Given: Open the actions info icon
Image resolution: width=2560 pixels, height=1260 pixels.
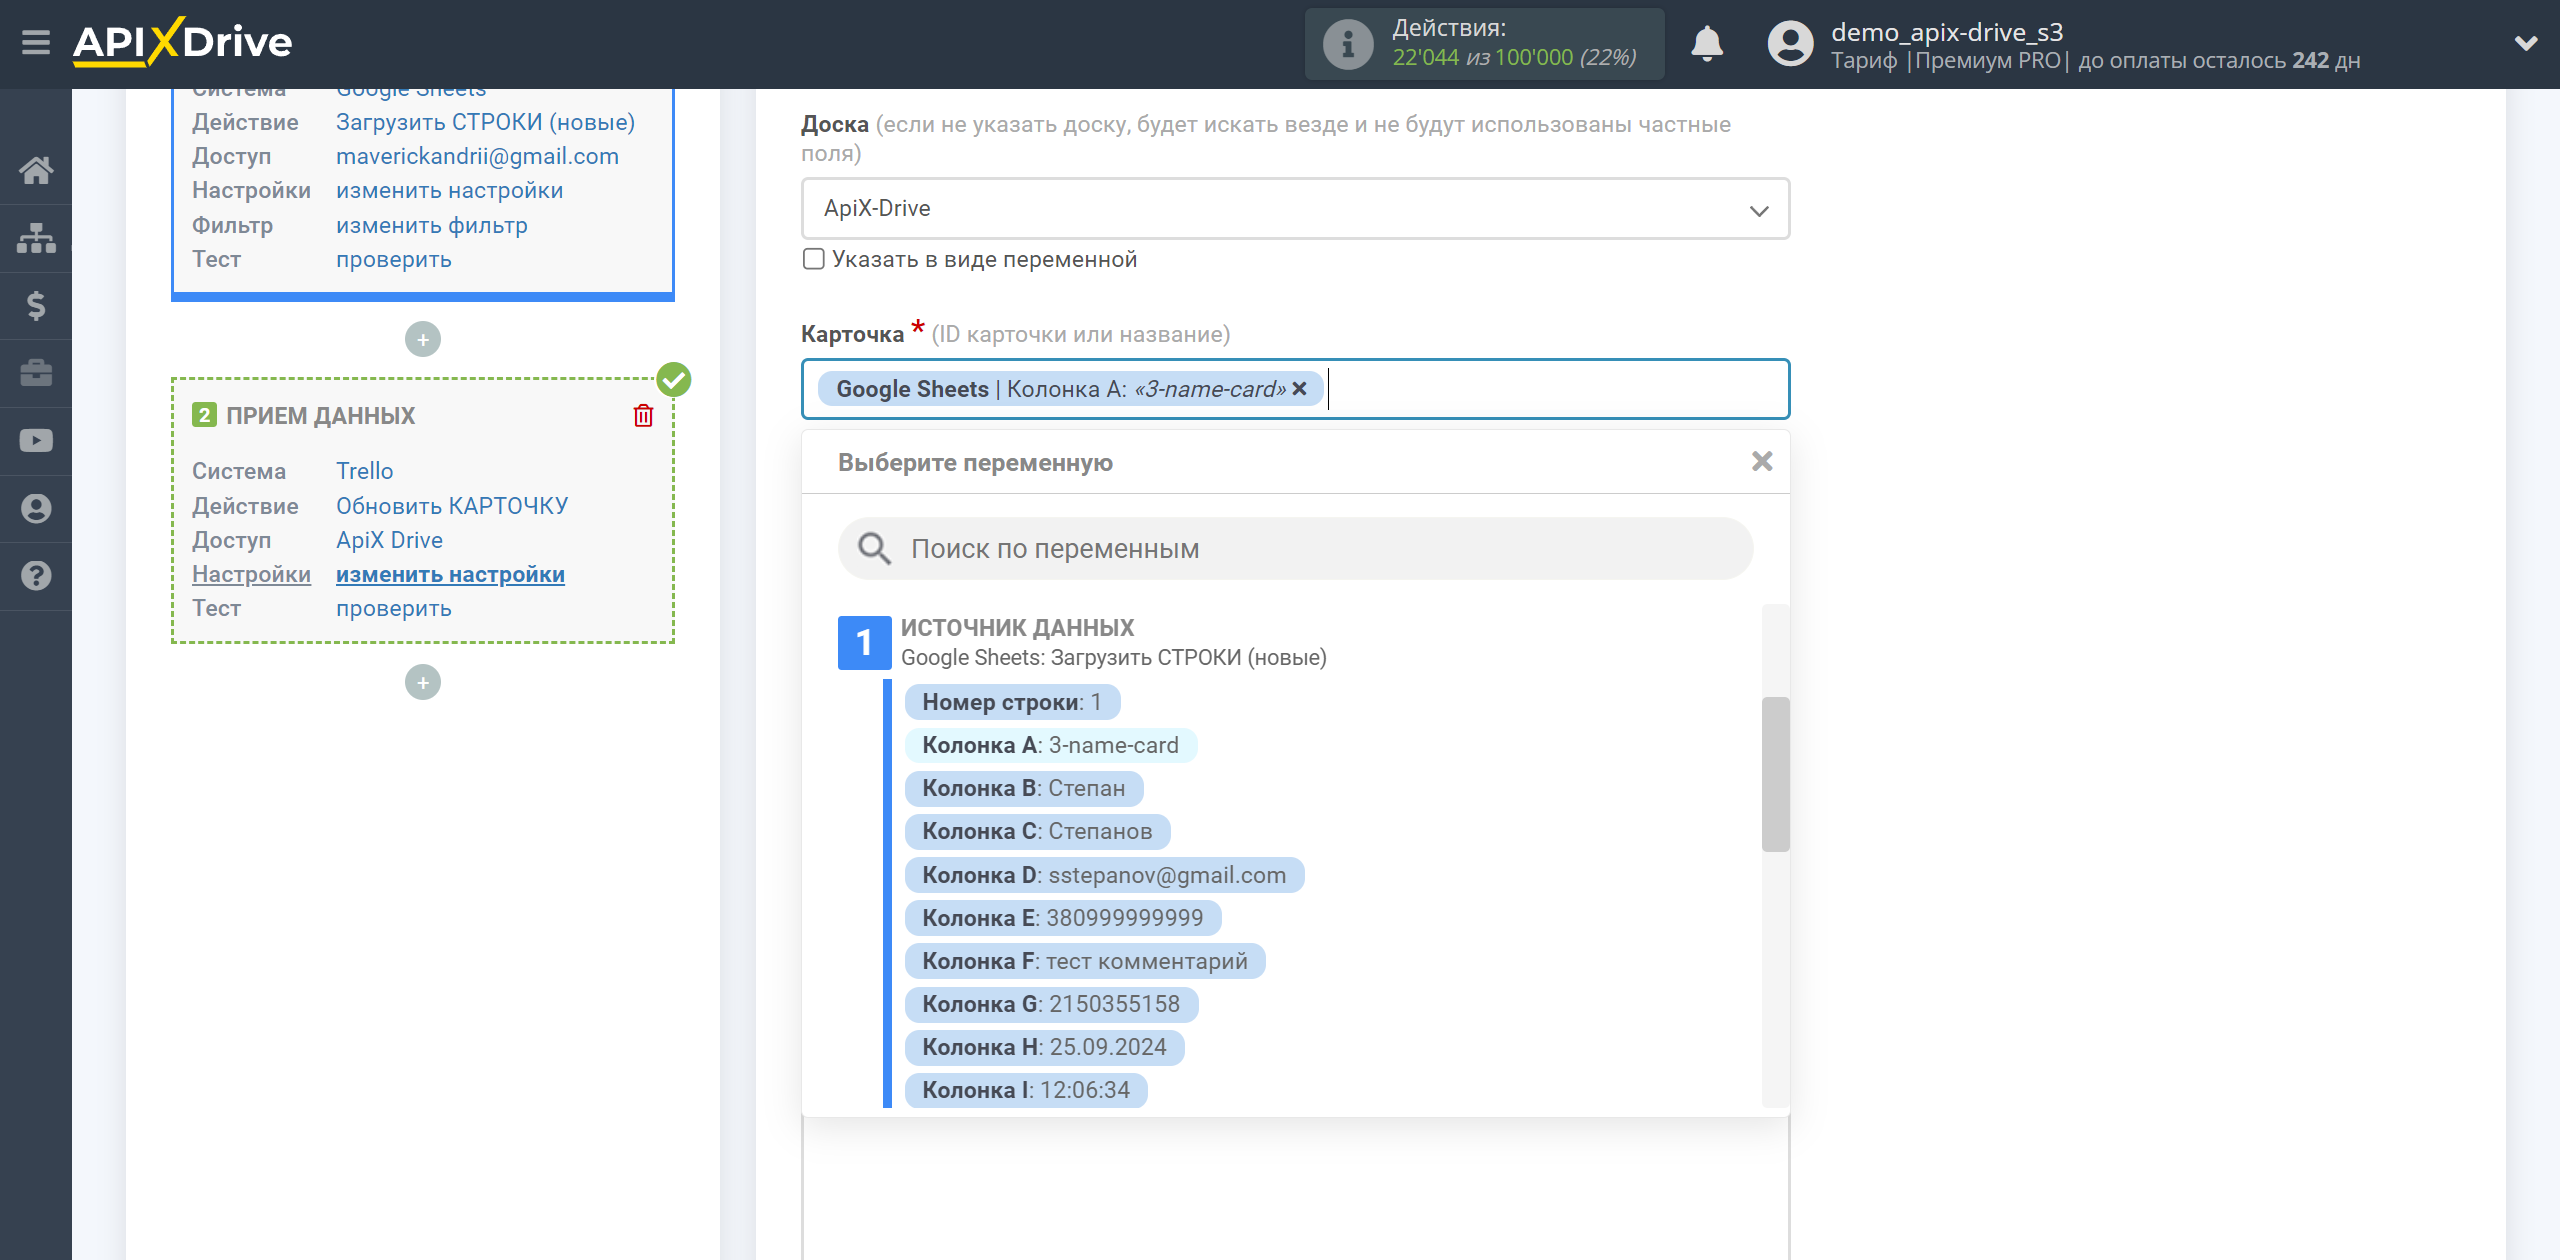Looking at the screenshot, I should (1348, 44).
